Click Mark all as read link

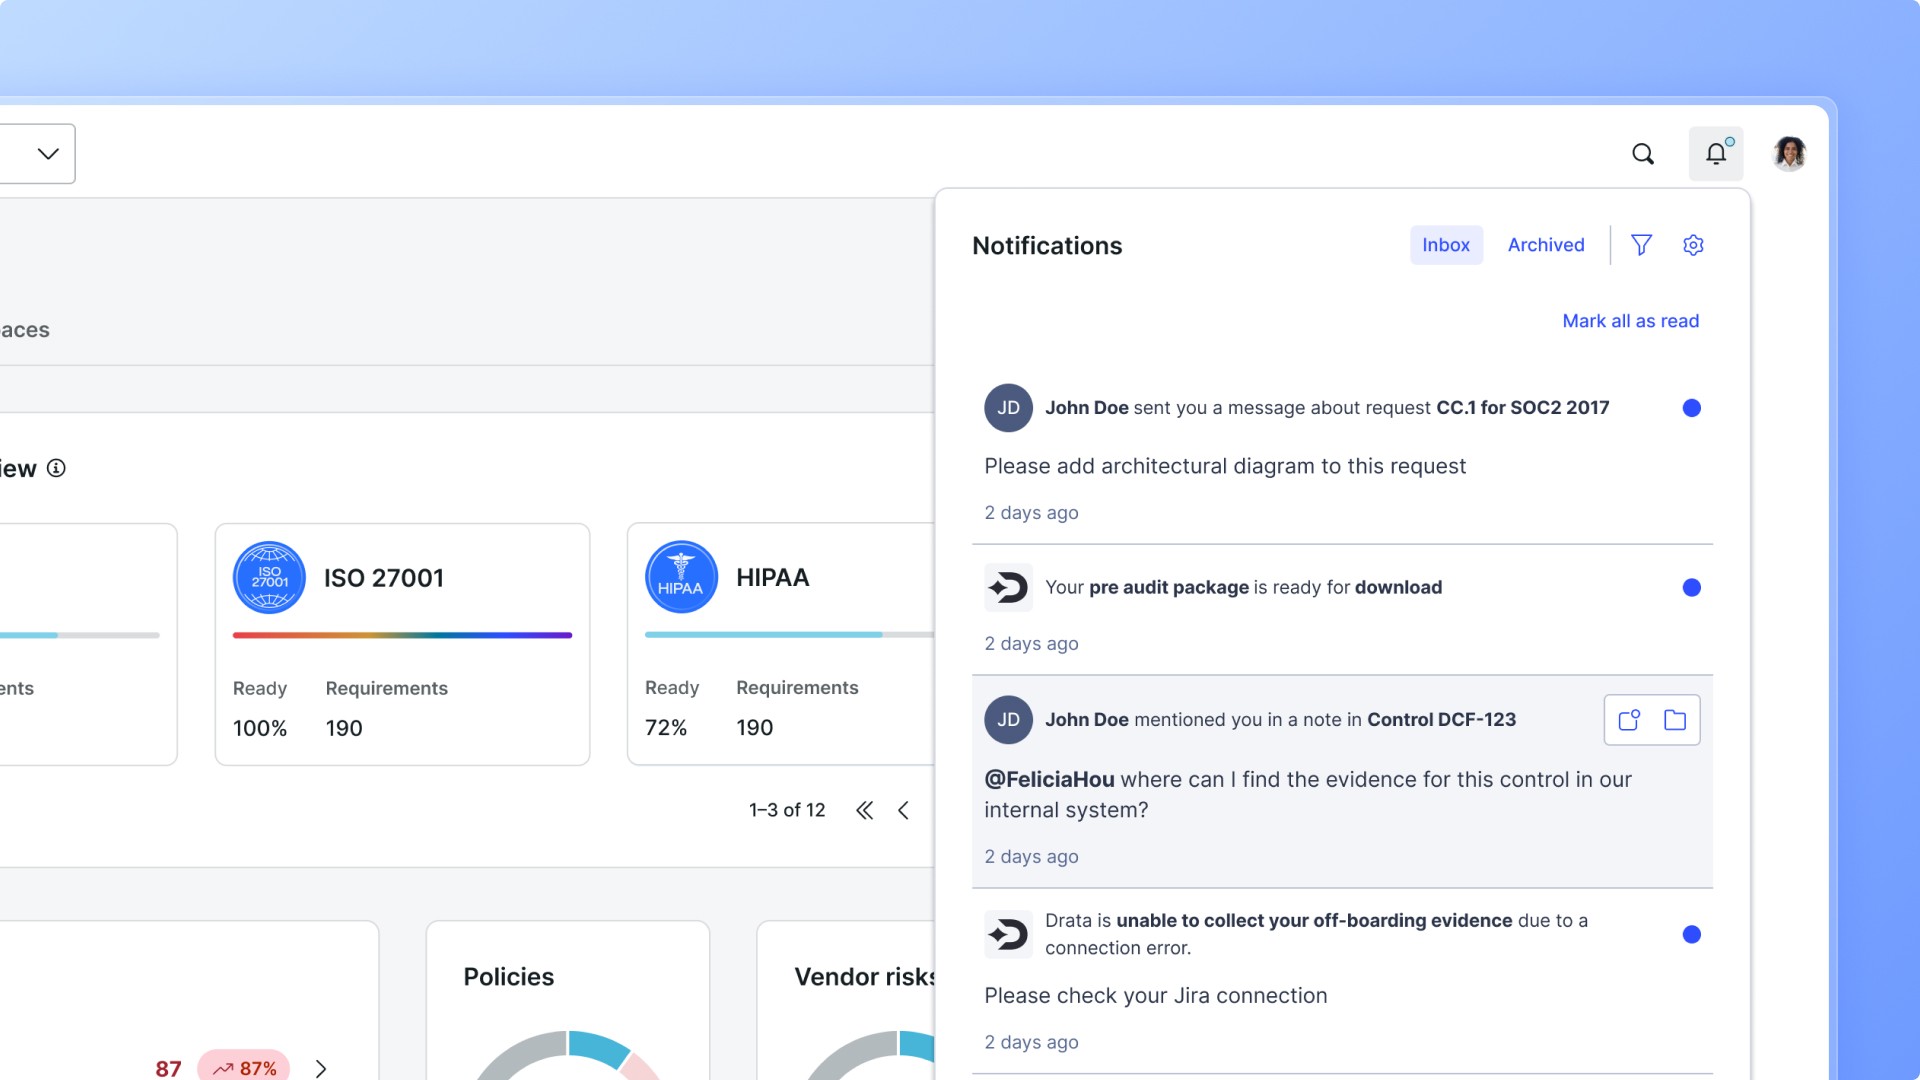pyautogui.click(x=1631, y=321)
